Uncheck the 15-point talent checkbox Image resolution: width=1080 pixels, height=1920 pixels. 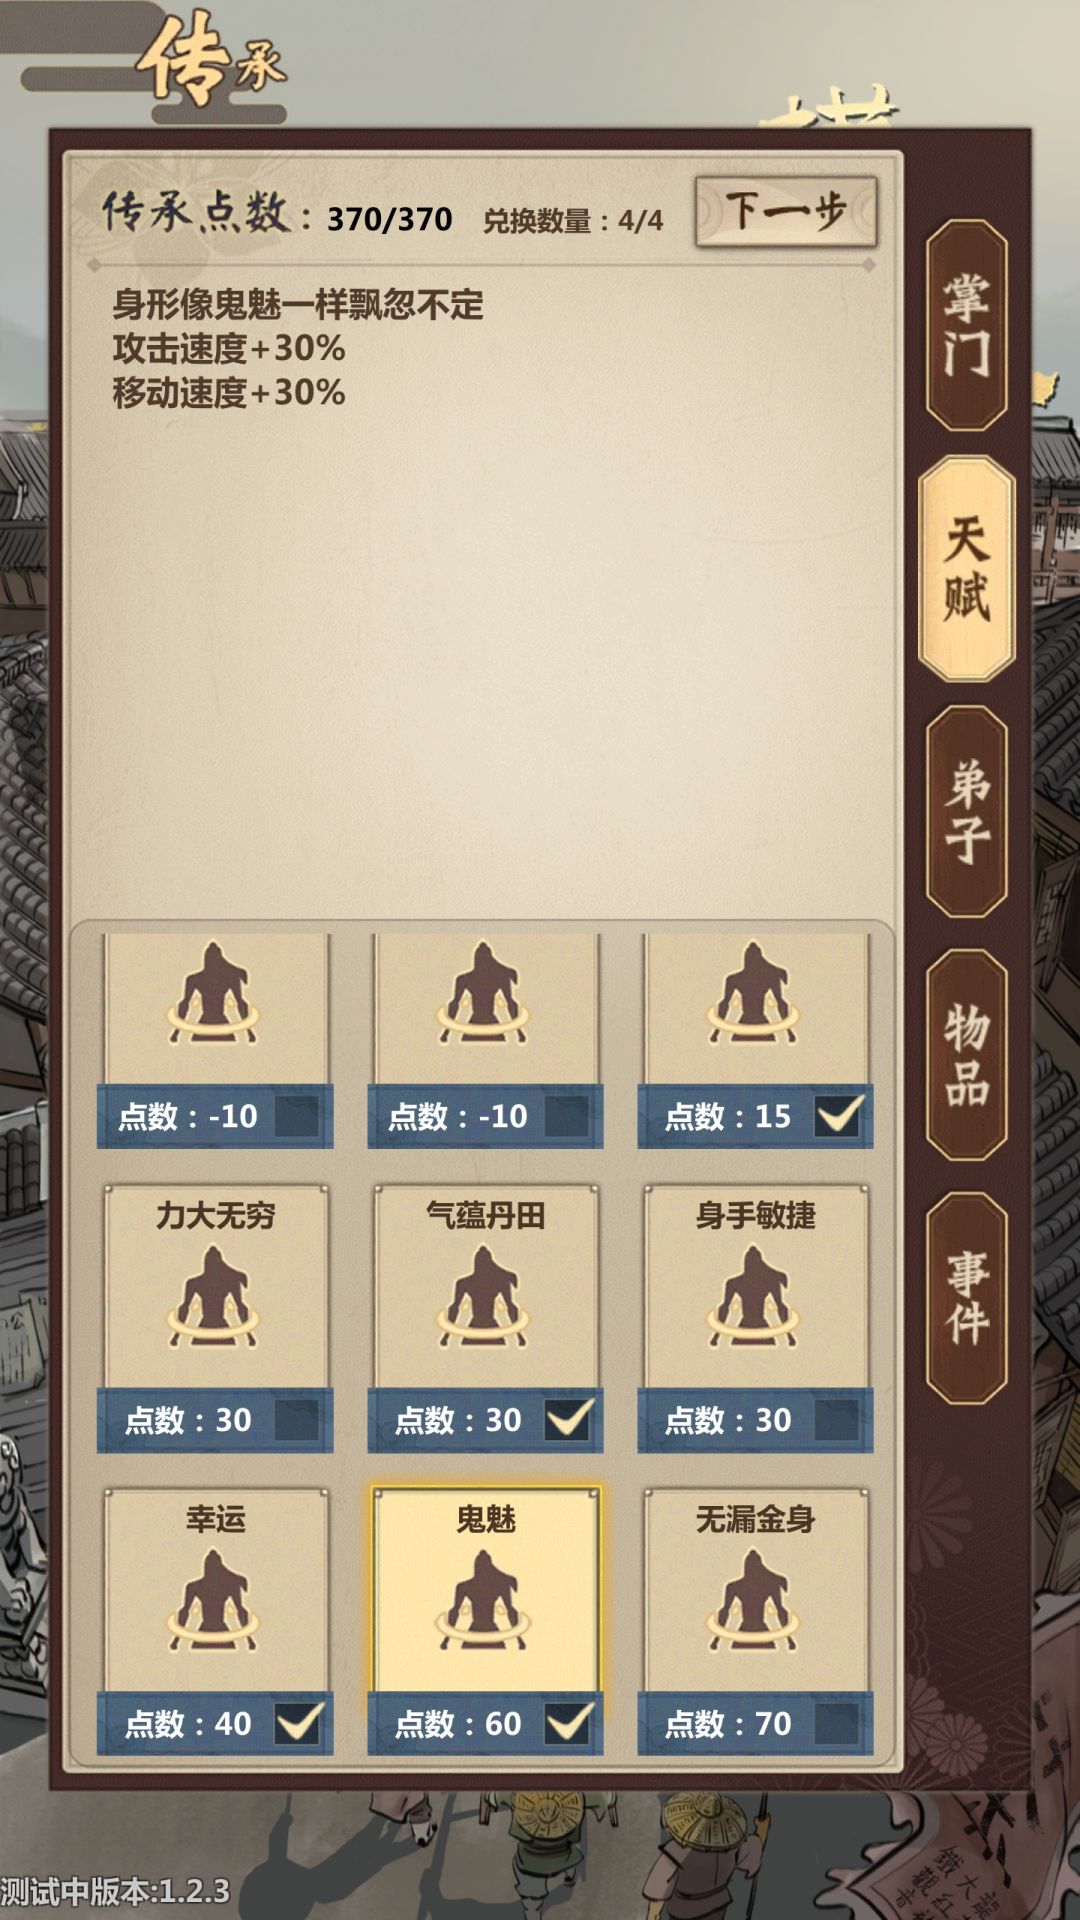[838, 1115]
